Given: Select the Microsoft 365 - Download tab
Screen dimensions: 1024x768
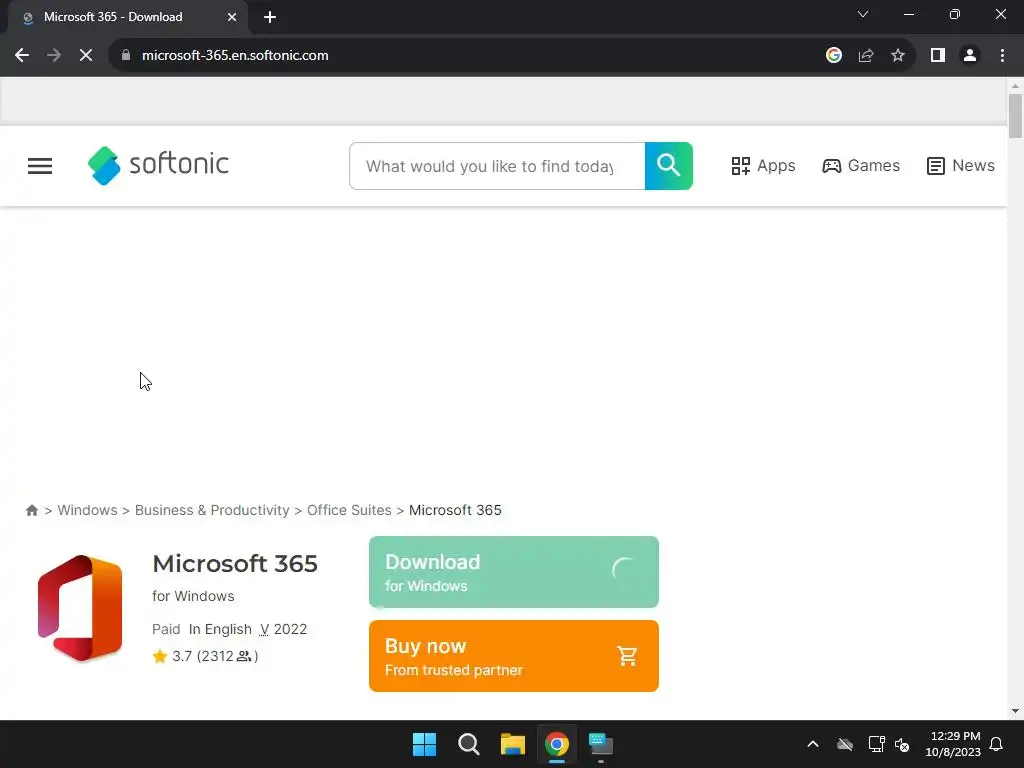Looking at the screenshot, I should [127, 17].
